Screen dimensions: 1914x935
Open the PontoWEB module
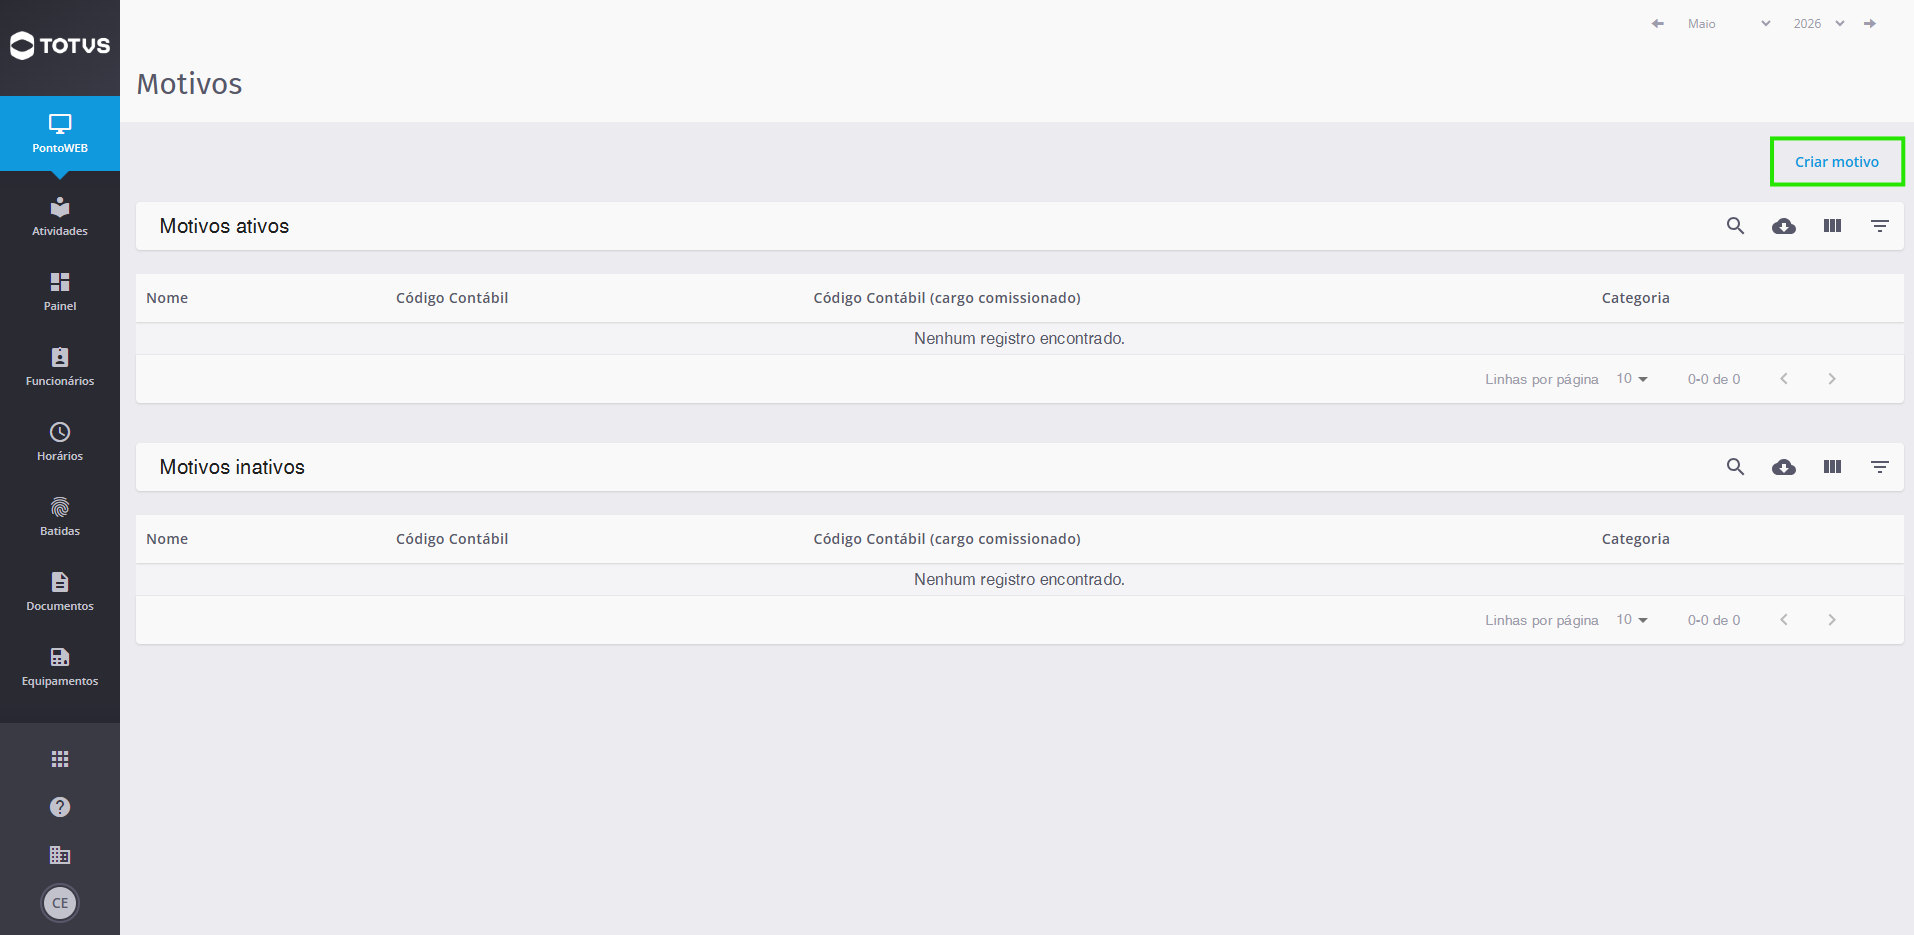tap(60, 133)
